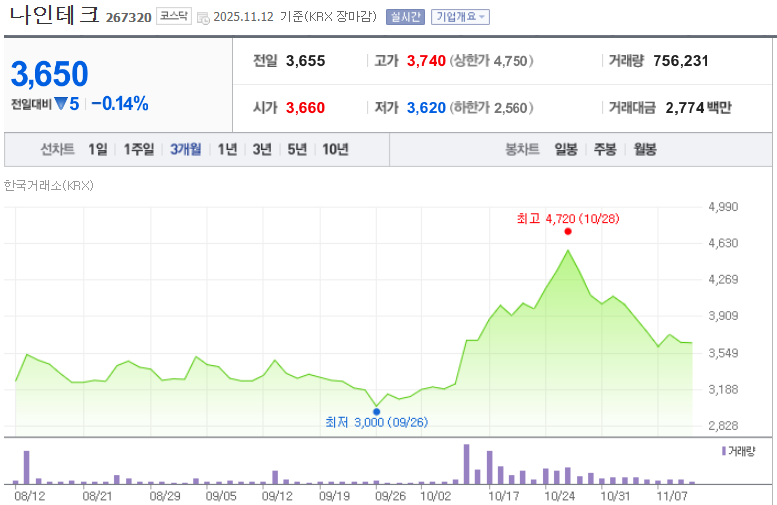Select the 5년 line chart tab

297,149
